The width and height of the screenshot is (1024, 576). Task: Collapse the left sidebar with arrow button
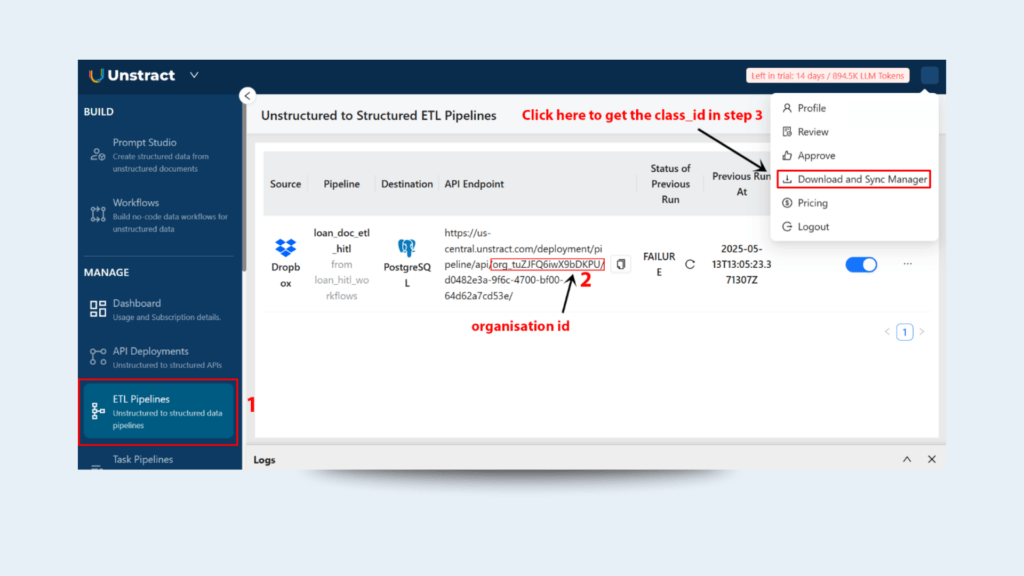click(247, 96)
